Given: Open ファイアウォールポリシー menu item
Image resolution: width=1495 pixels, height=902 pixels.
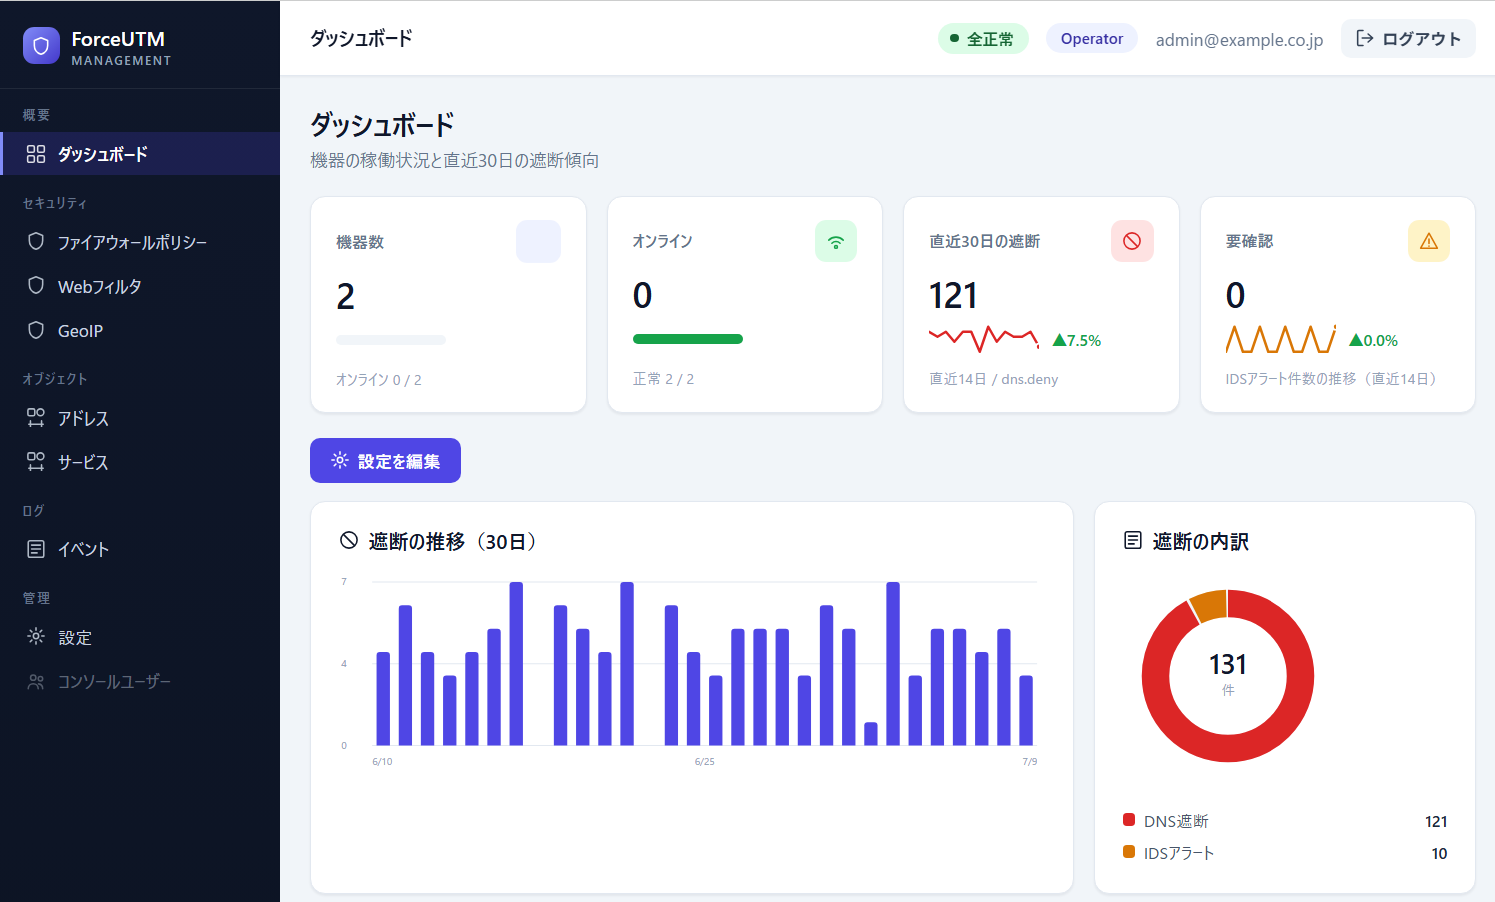Looking at the screenshot, I should point(140,242).
